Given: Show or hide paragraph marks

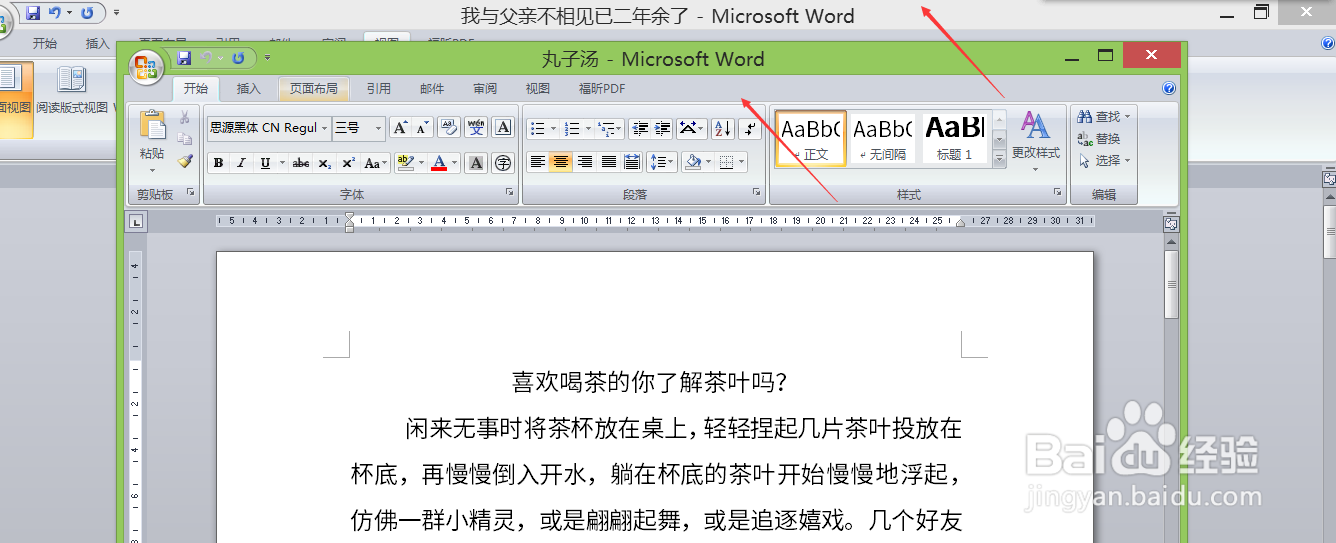Looking at the screenshot, I should click(751, 128).
